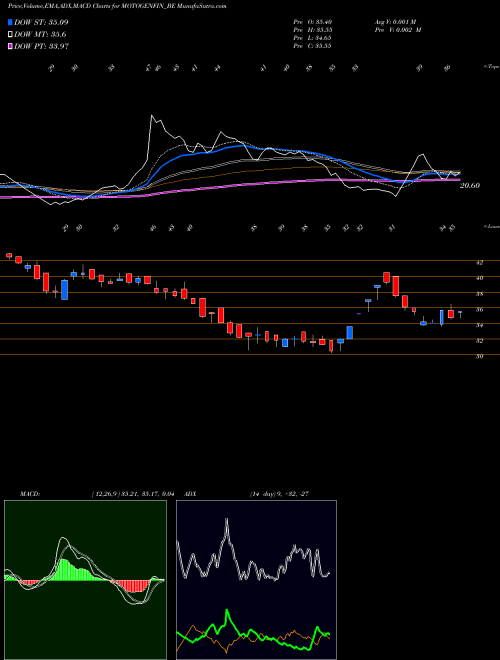The image size is (500, 660).
Task: Click the blue DOW ST legend swatch
Action: tap(10, 22)
